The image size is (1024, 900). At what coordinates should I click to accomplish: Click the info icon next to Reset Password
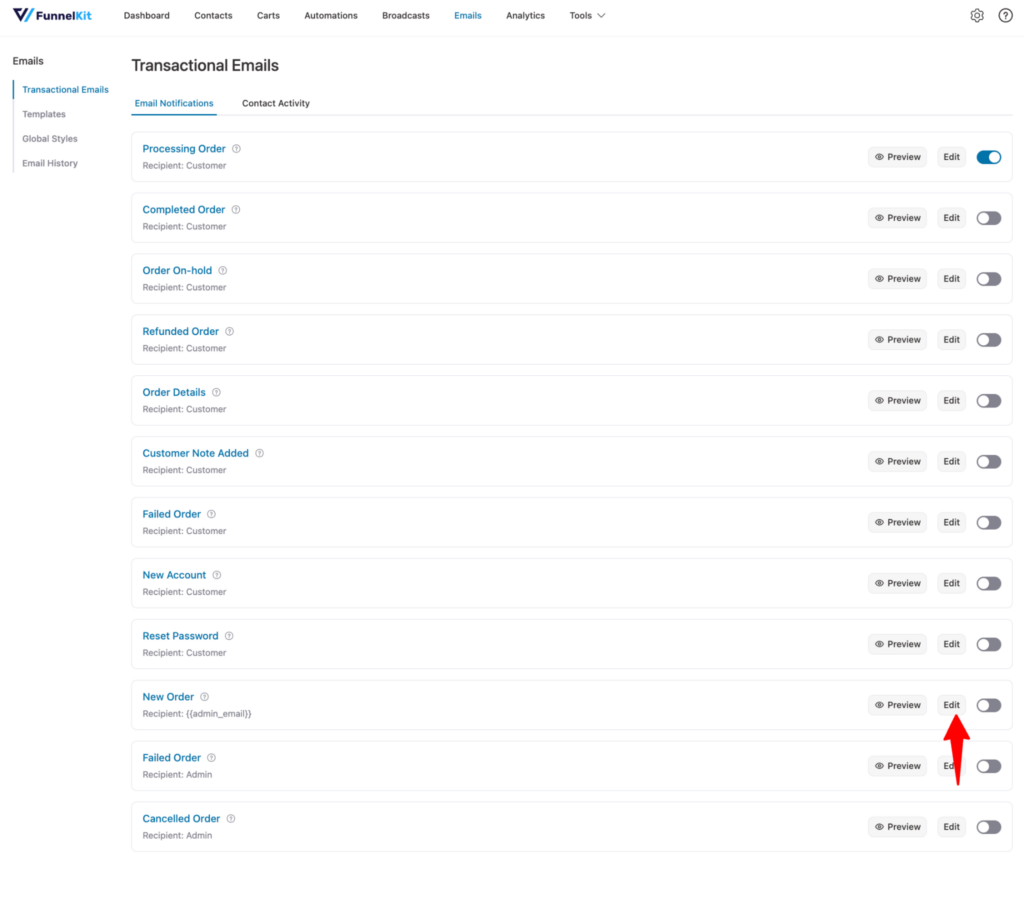point(228,635)
